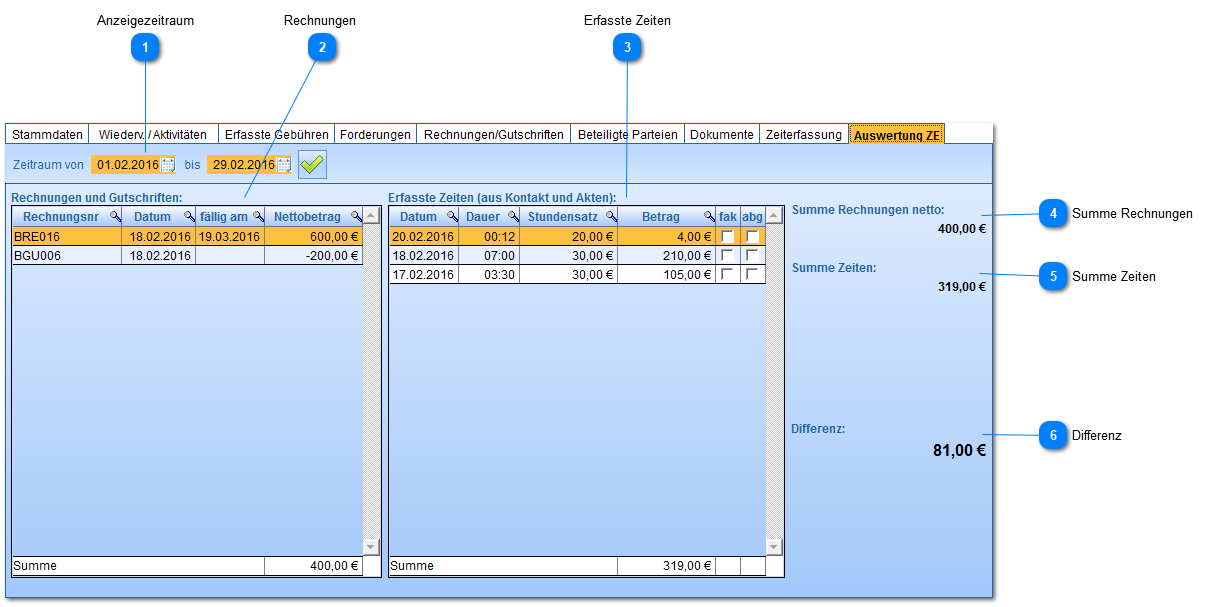Search icon in Rechnungsnr column header
The width and height of the screenshot is (1209, 607).
pos(115,217)
